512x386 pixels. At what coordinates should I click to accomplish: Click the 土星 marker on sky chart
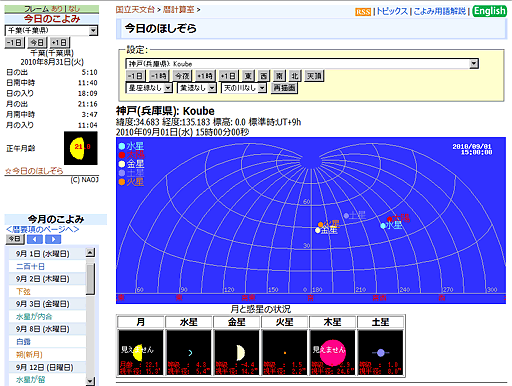coord(346,216)
